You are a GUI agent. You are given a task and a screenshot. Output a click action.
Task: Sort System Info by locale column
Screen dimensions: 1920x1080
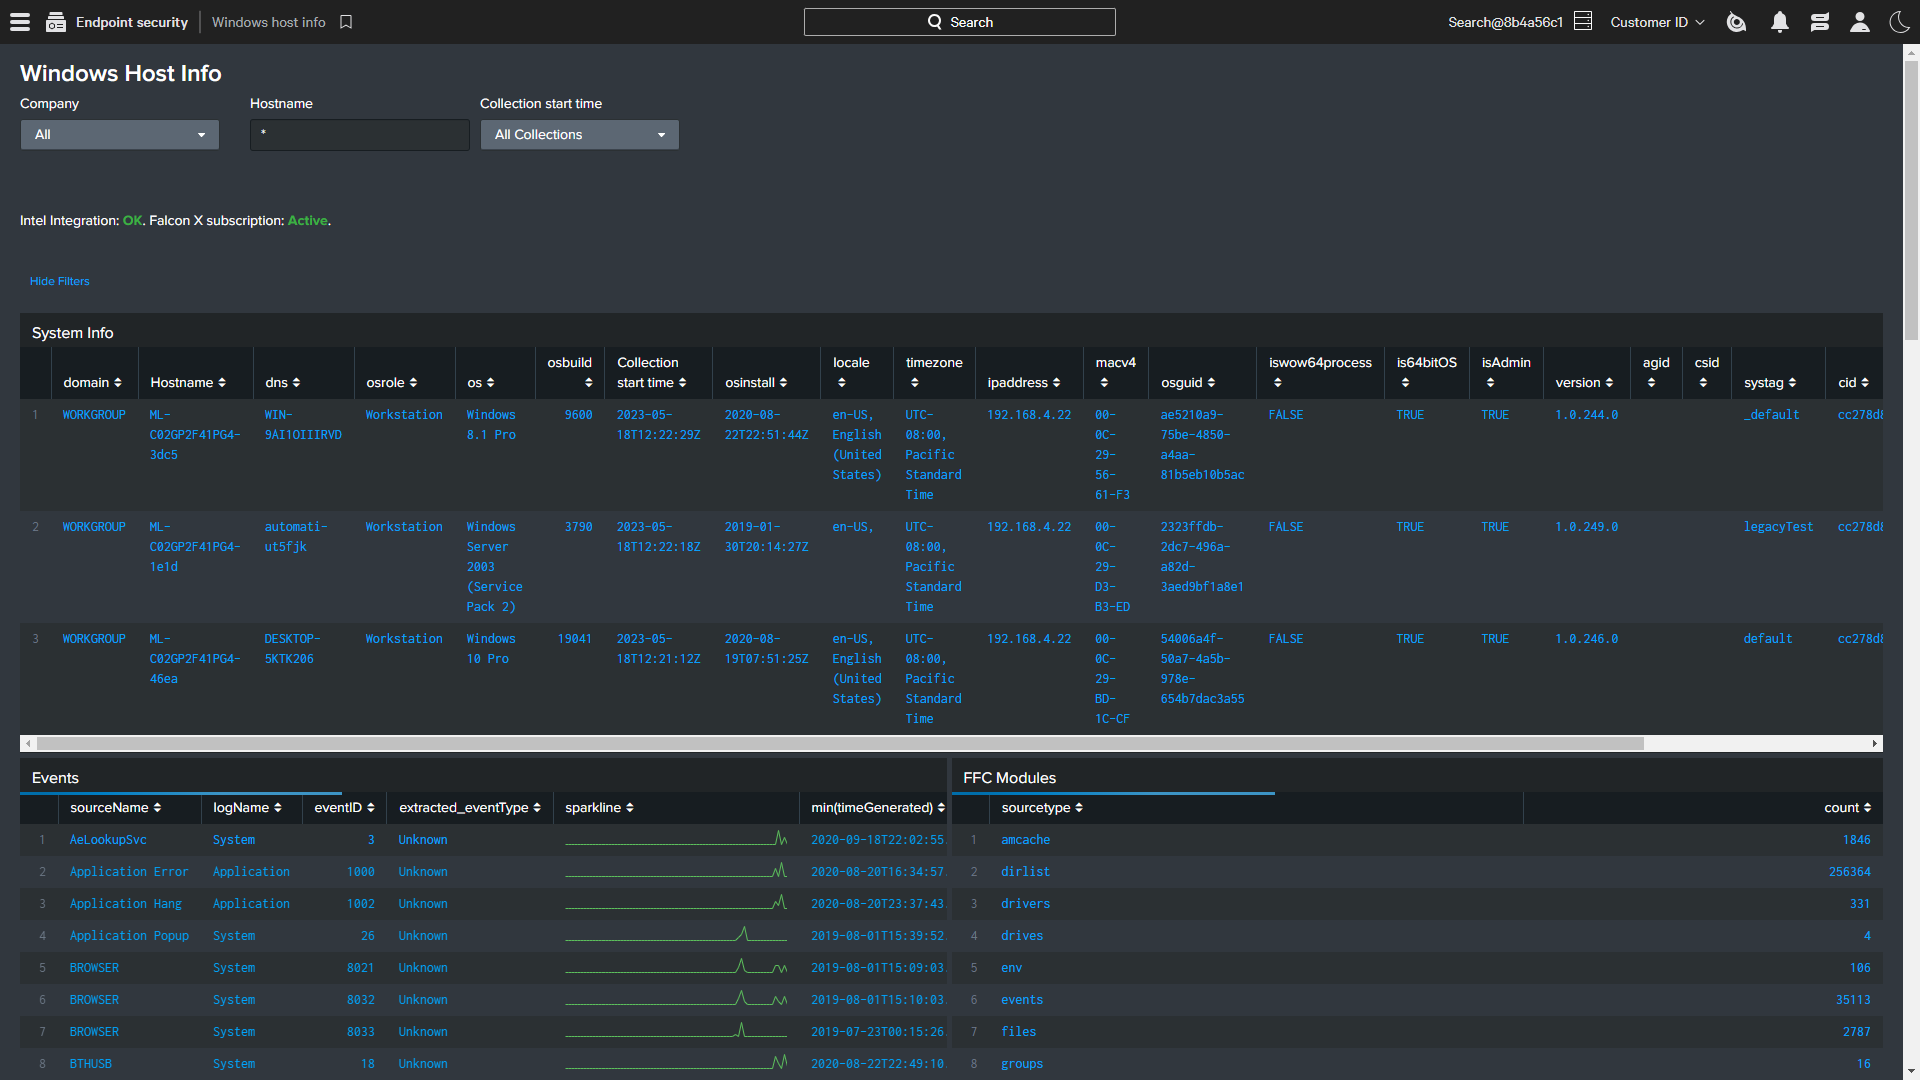click(x=851, y=372)
